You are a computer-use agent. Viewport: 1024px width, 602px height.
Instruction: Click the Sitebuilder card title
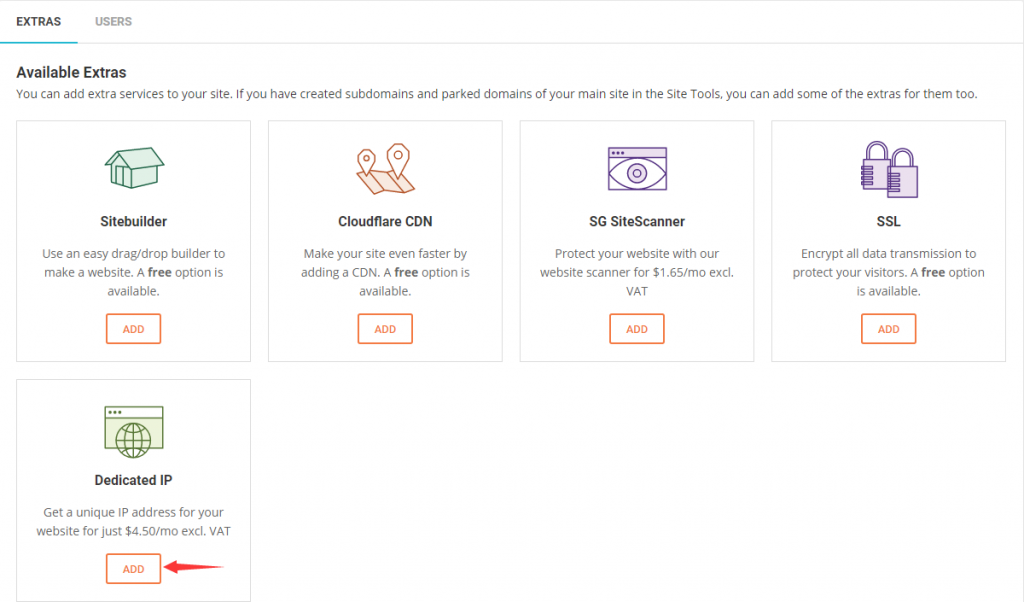pos(133,221)
